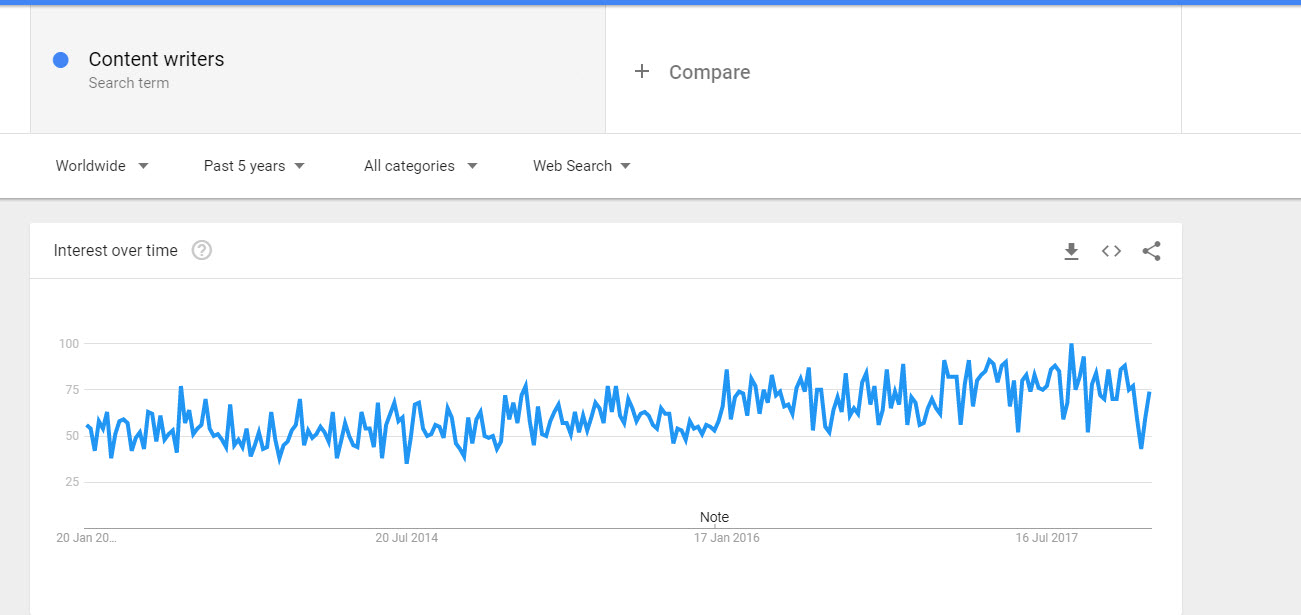Expand the Worldwide region dropdown
Screen dimensions: 1301x615
pyautogui.click(x=102, y=166)
